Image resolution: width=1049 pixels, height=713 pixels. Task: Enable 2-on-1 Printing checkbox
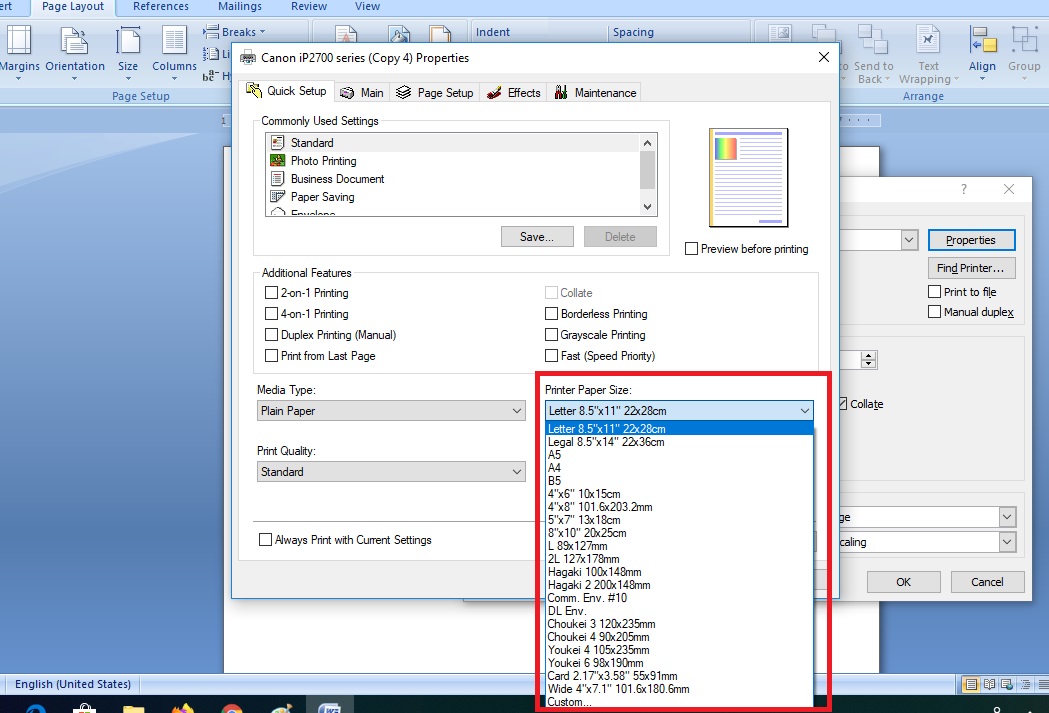(272, 292)
